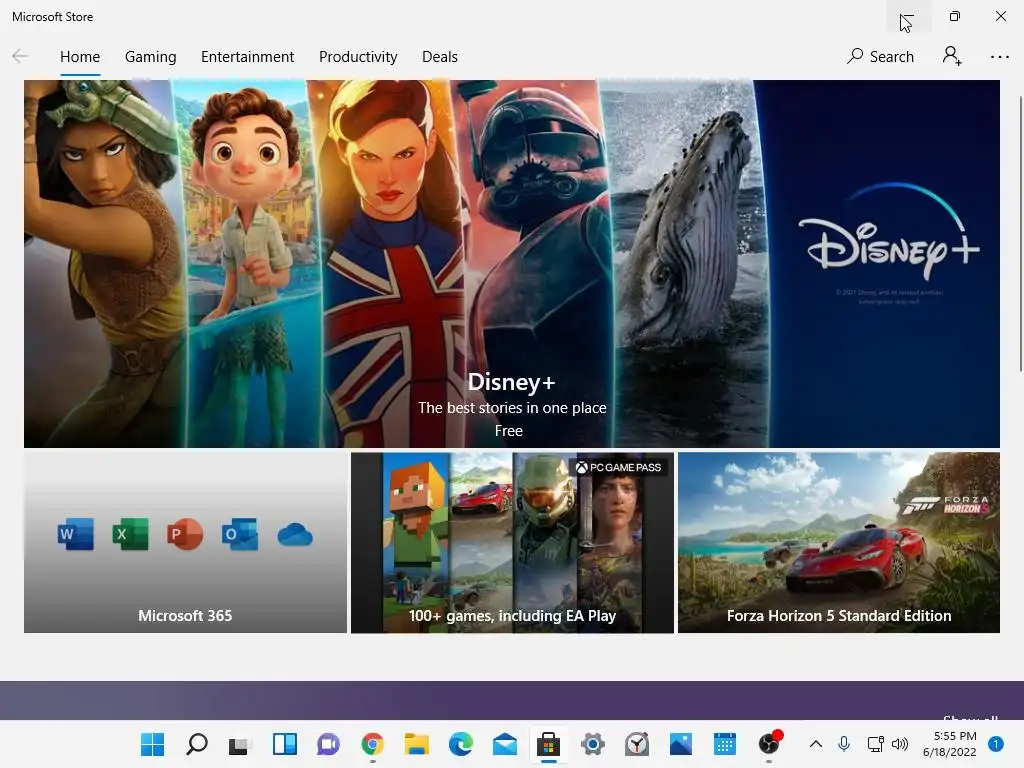Open the volume speaker tray icon
The height and width of the screenshot is (768, 1024).
click(900, 744)
